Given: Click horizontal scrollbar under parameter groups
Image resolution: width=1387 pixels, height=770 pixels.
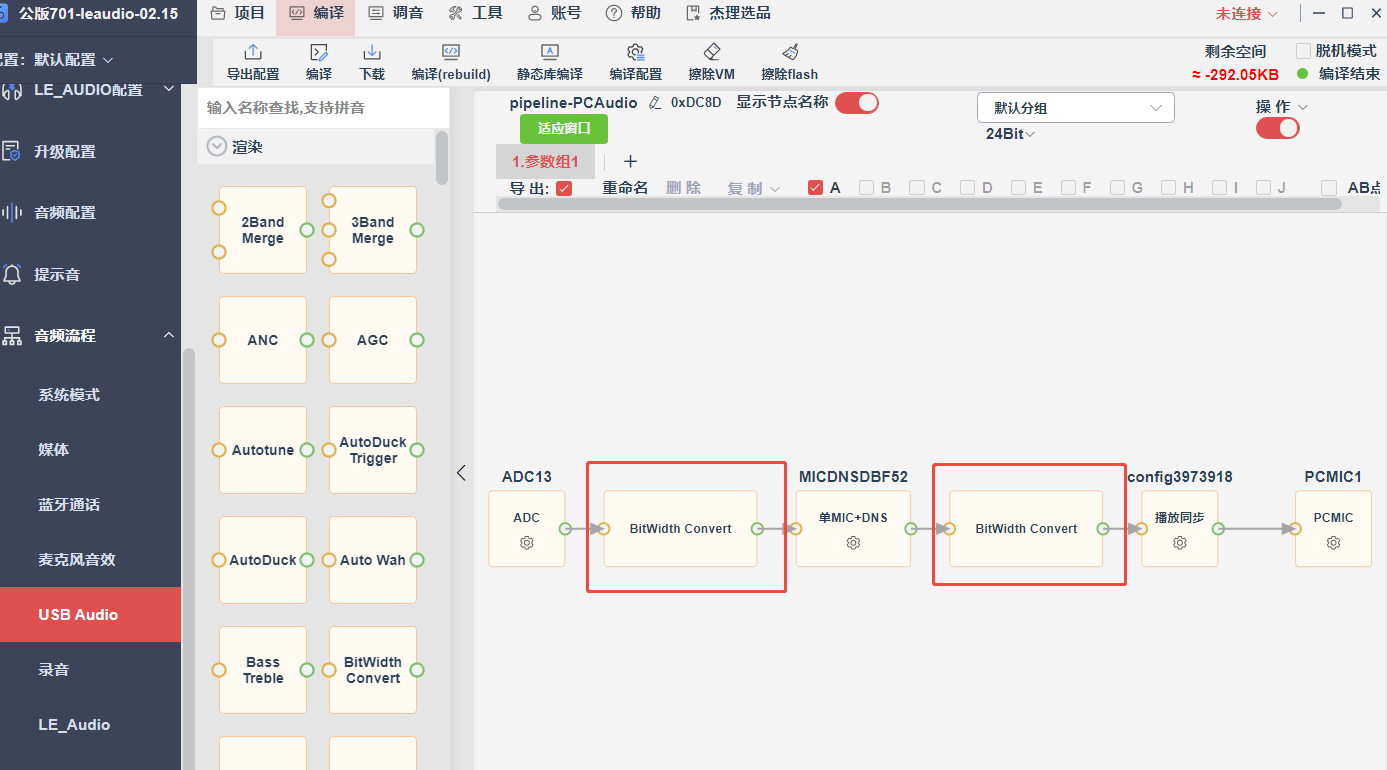Looking at the screenshot, I should (920, 204).
